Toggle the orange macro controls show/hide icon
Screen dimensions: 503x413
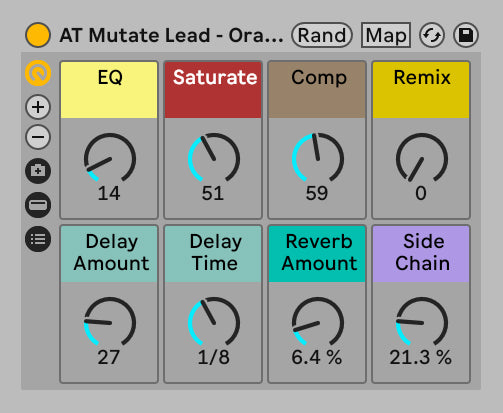pos(38,73)
